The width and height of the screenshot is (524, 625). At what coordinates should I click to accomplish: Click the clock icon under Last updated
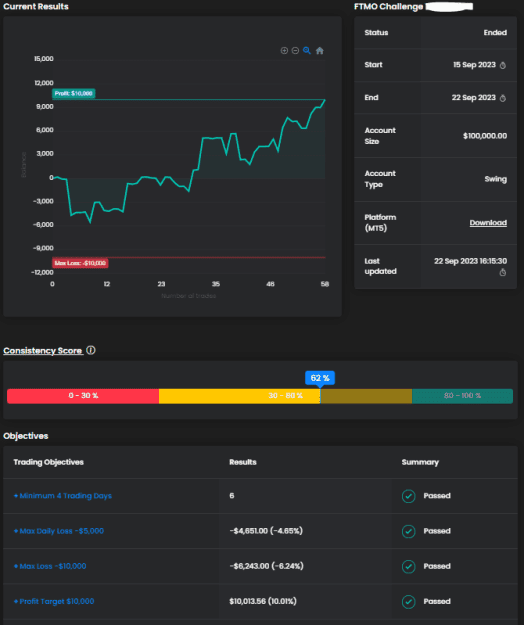(503, 272)
